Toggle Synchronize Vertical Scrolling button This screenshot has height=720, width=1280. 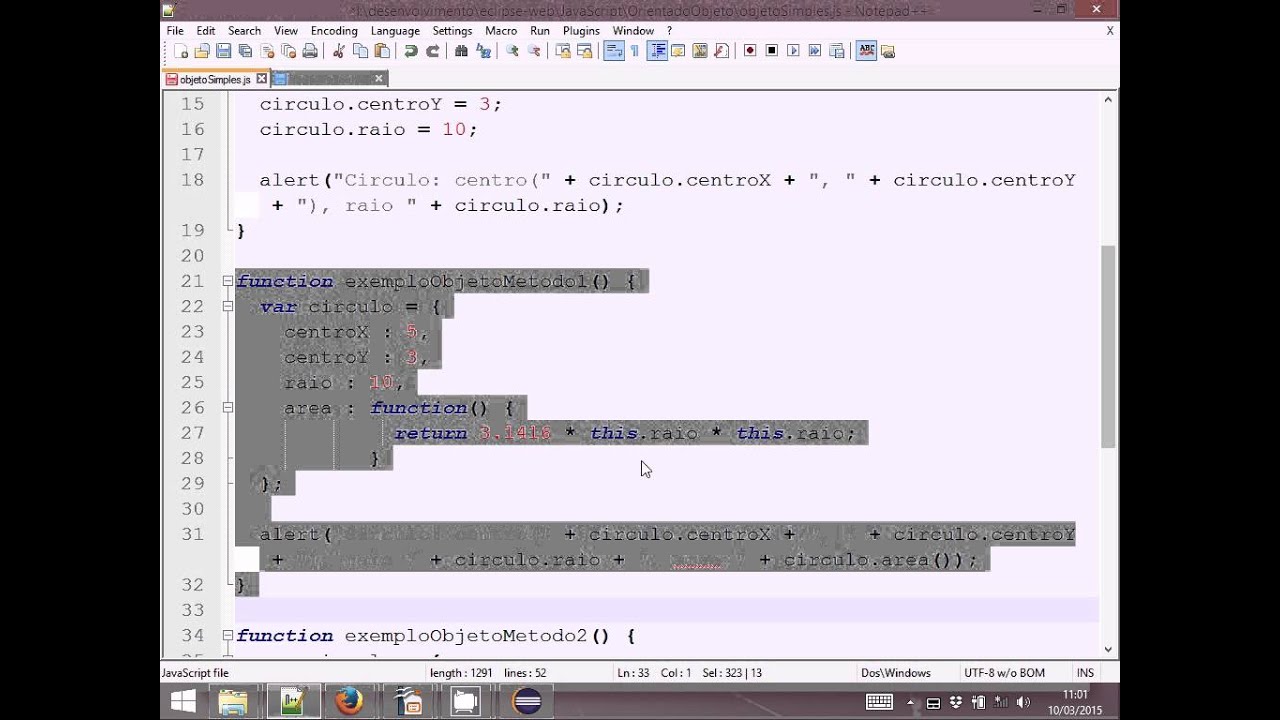[563, 51]
